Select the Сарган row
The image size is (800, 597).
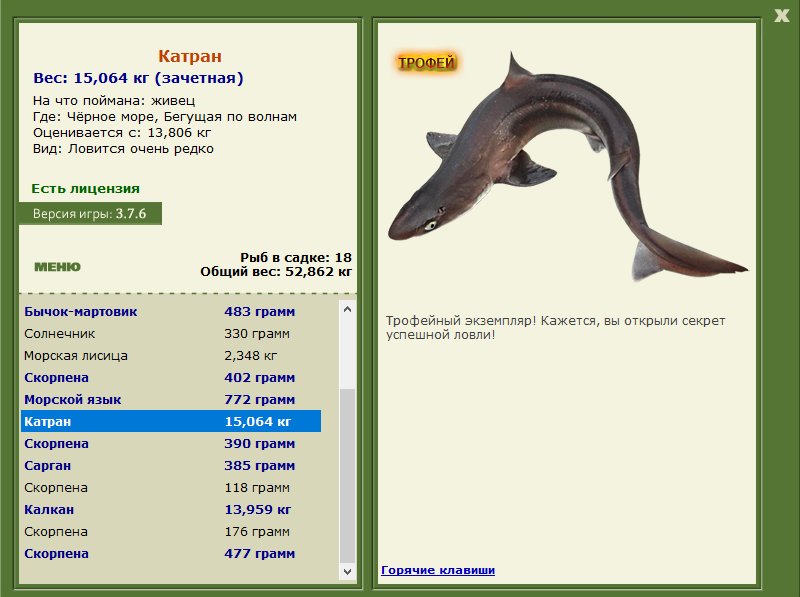[x=171, y=465]
